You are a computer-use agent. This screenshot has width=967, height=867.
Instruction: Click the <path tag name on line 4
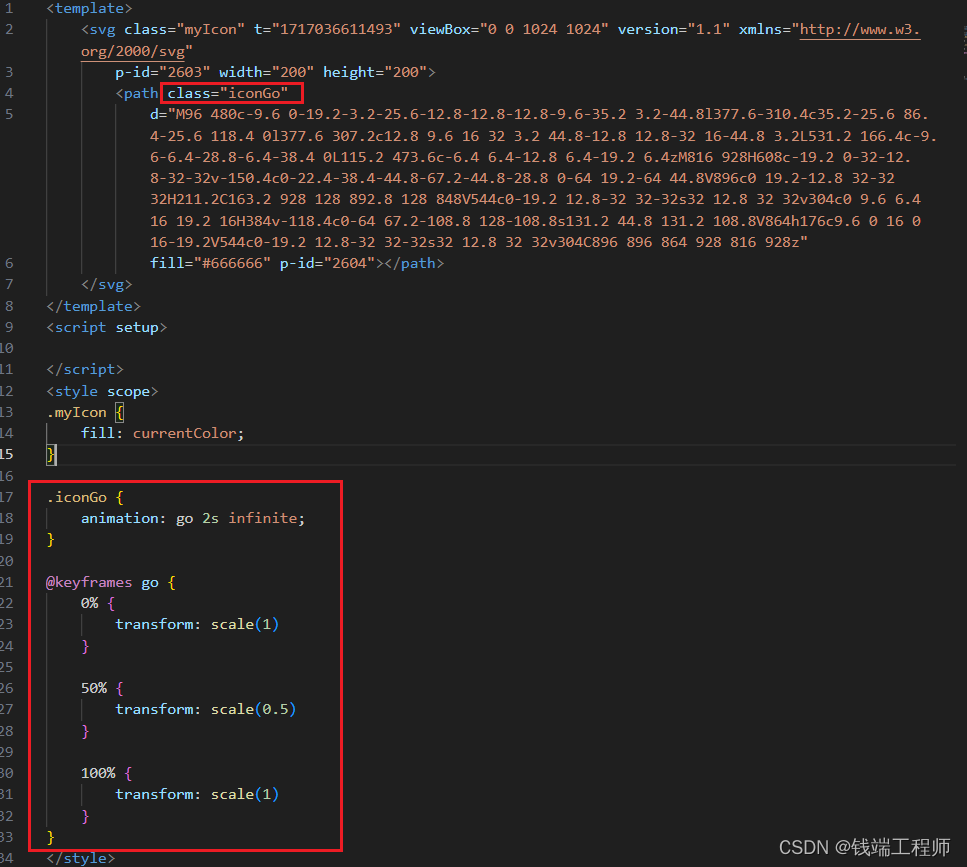point(137,93)
